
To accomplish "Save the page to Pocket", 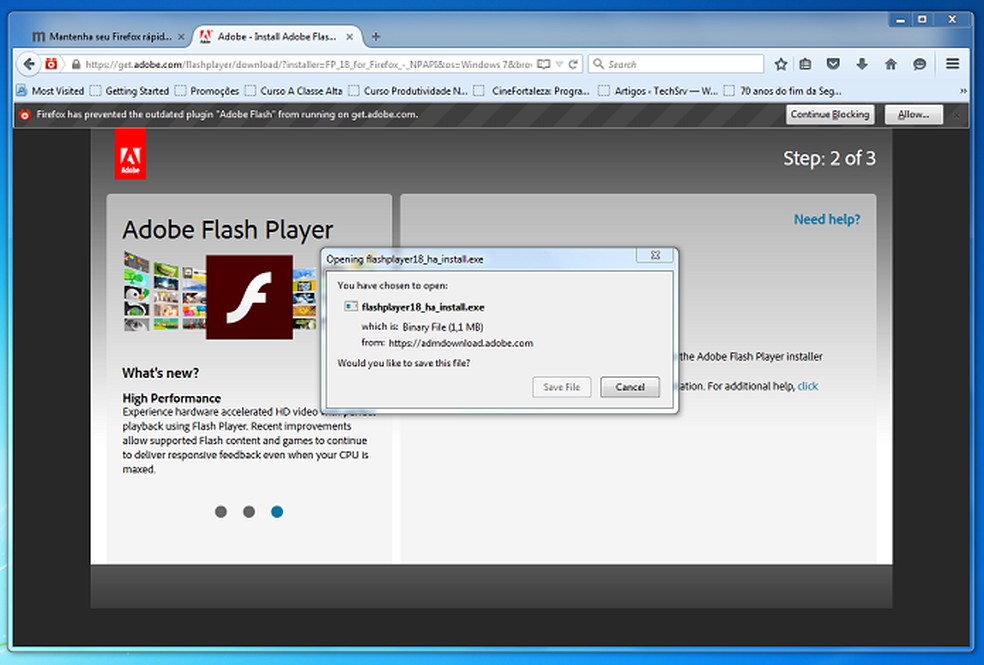I will click(833, 63).
